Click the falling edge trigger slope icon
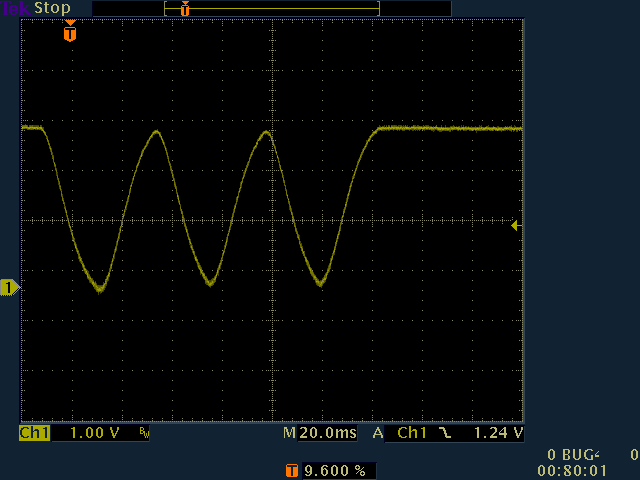Screen dimensions: 640x480 445,434
